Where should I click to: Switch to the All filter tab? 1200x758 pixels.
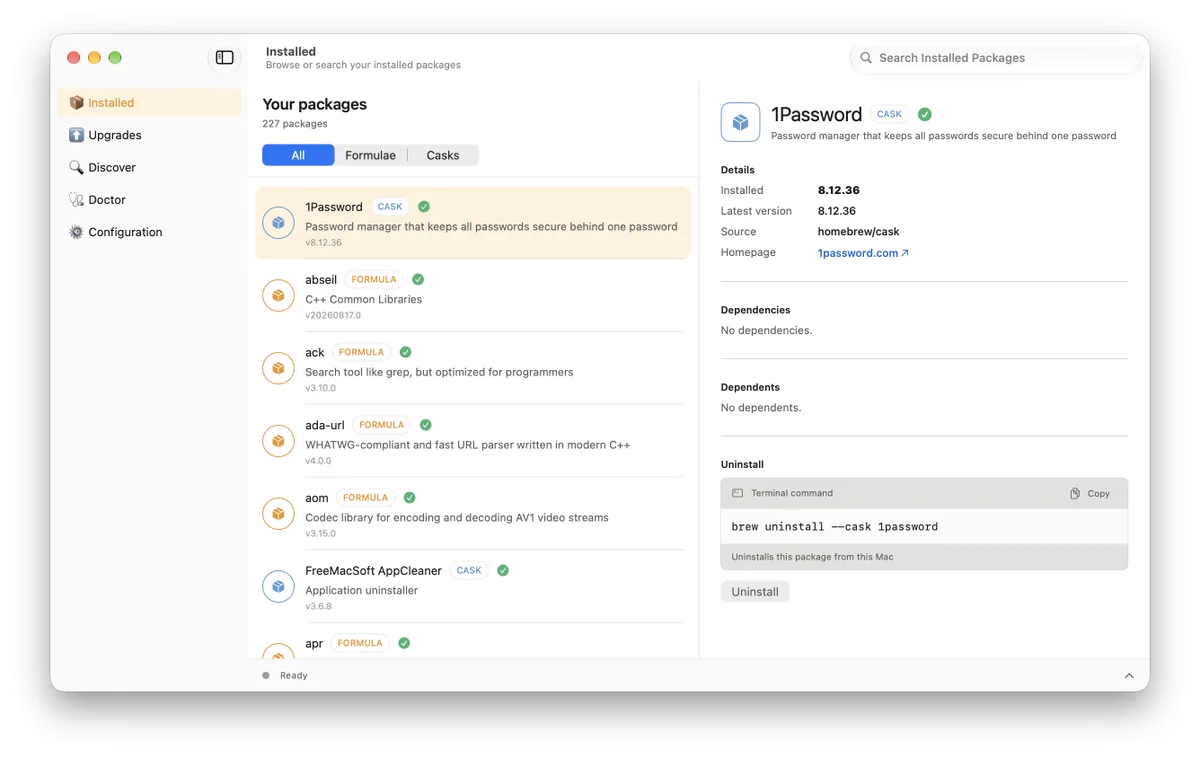[298, 155]
